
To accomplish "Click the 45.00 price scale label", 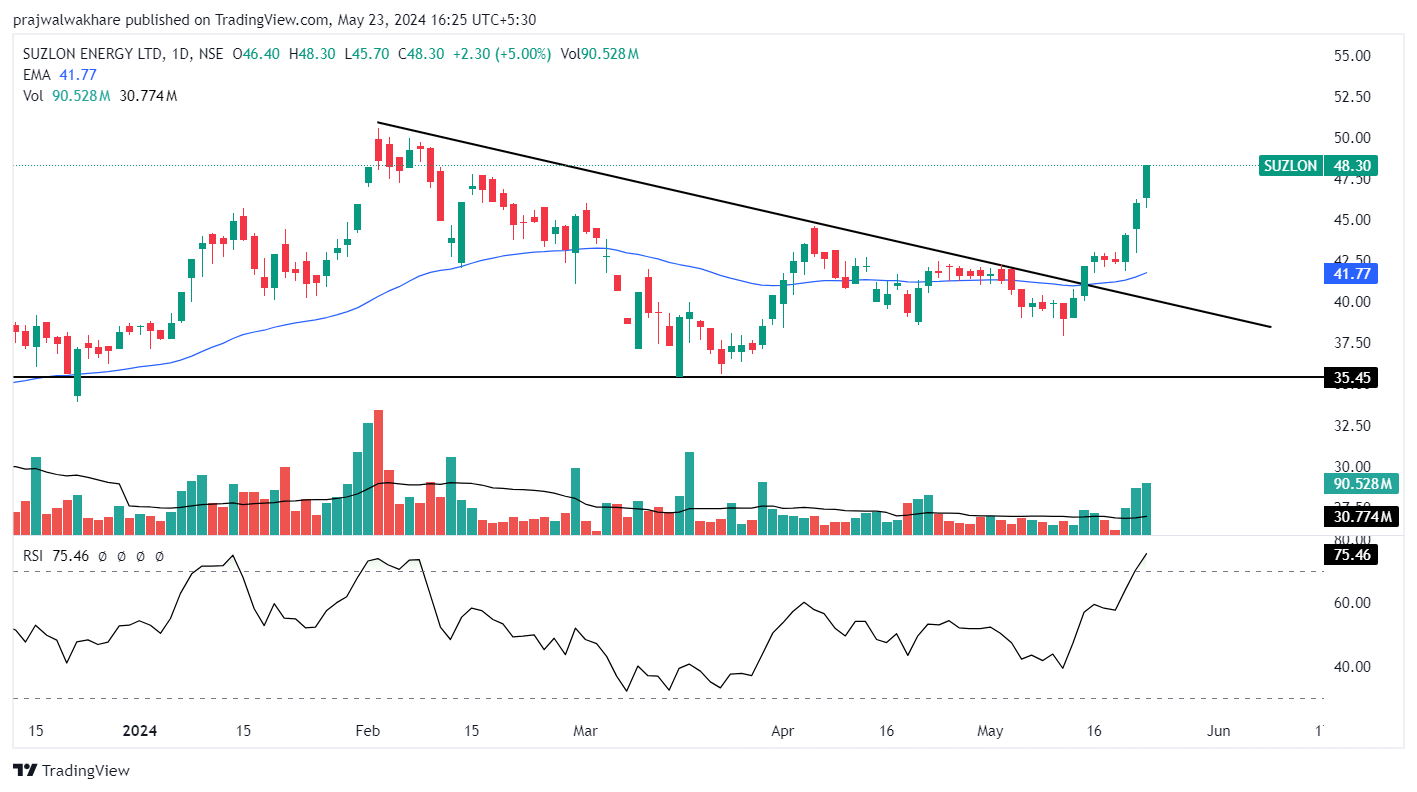I will click(x=1350, y=220).
